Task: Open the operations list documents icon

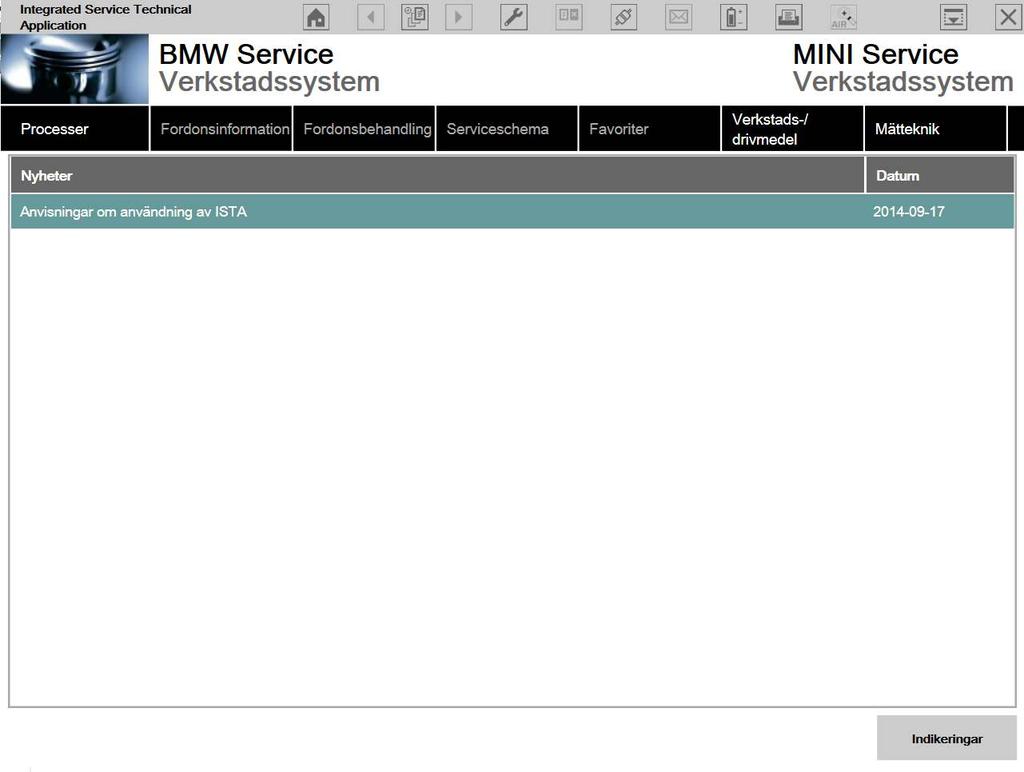Action: point(415,17)
